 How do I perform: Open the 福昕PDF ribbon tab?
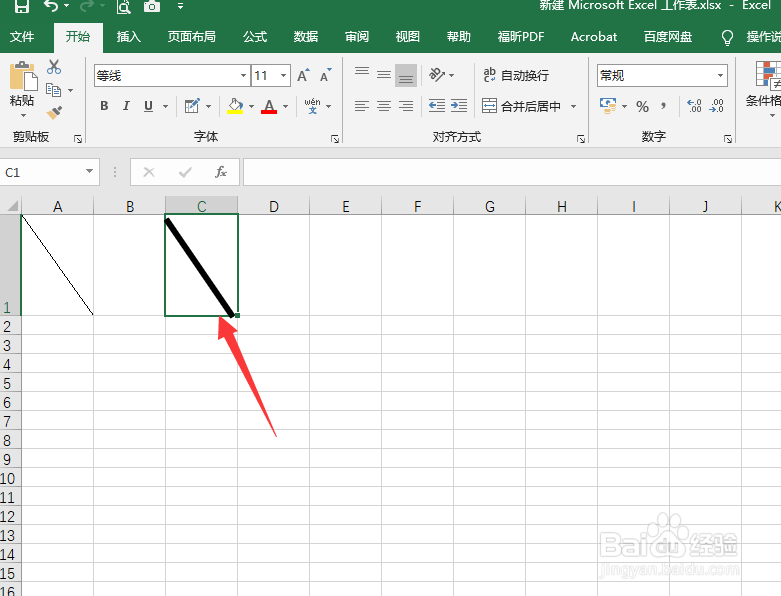[521, 37]
